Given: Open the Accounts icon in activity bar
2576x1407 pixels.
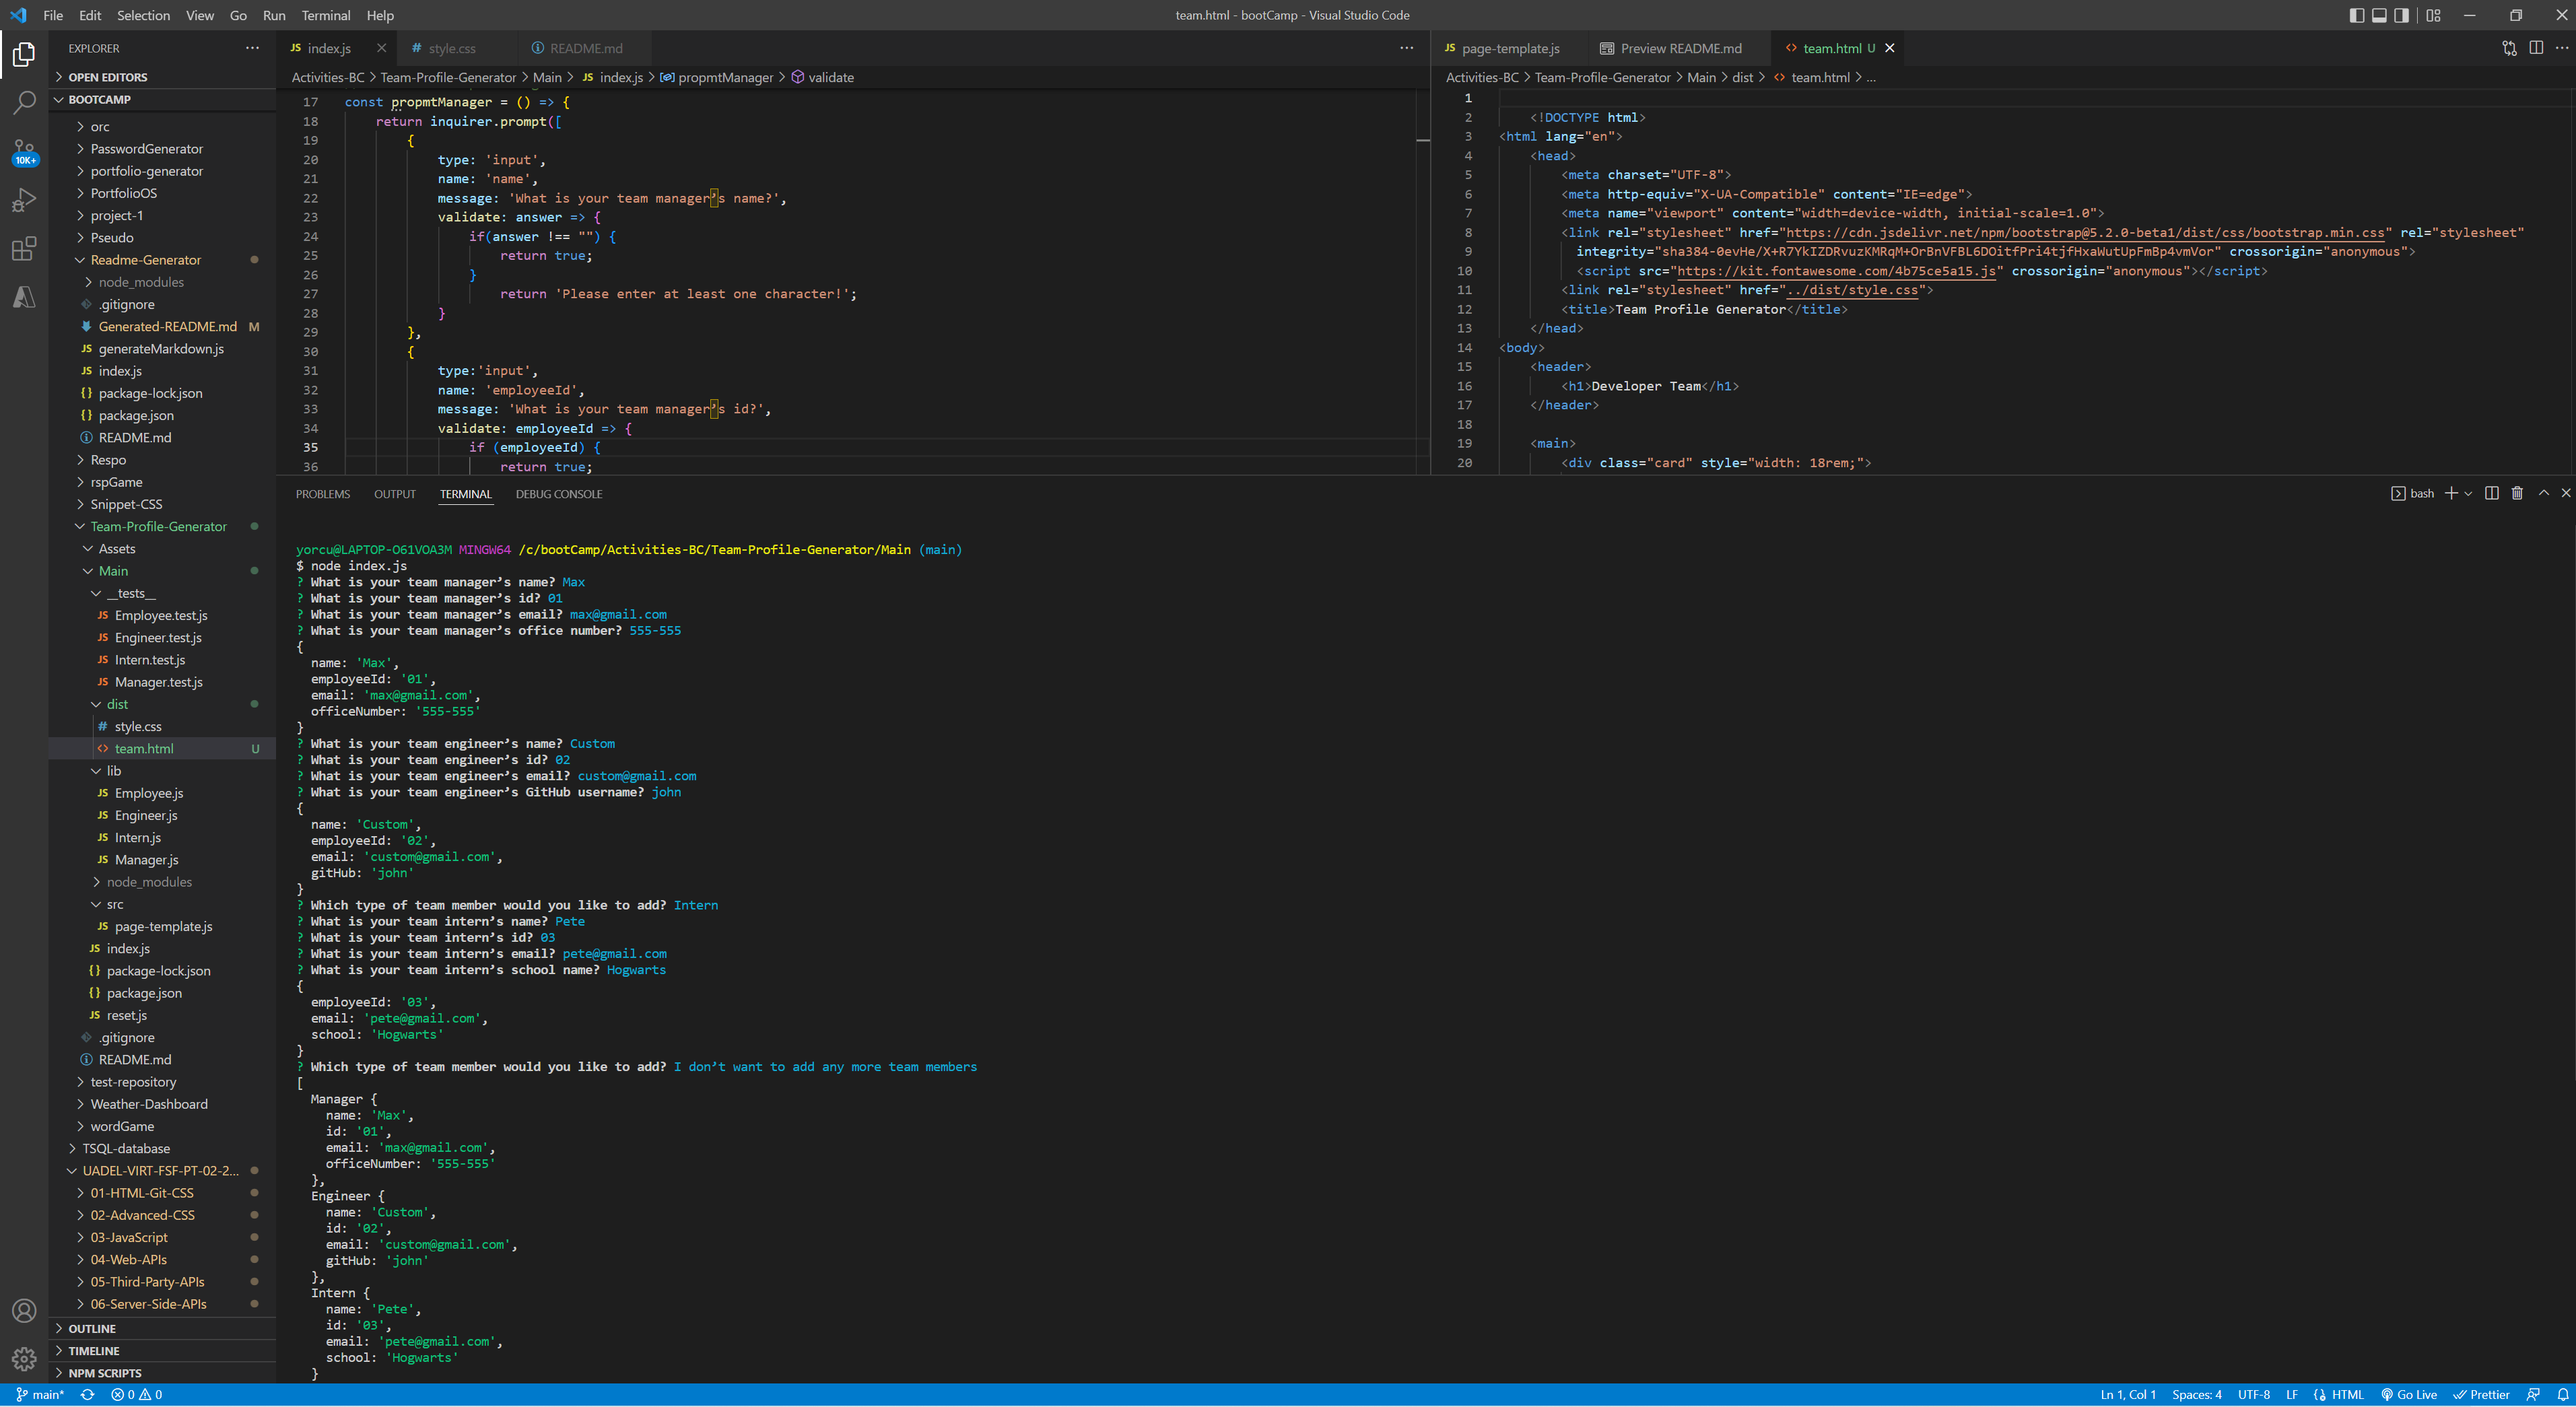Looking at the screenshot, I should point(25,1310).
